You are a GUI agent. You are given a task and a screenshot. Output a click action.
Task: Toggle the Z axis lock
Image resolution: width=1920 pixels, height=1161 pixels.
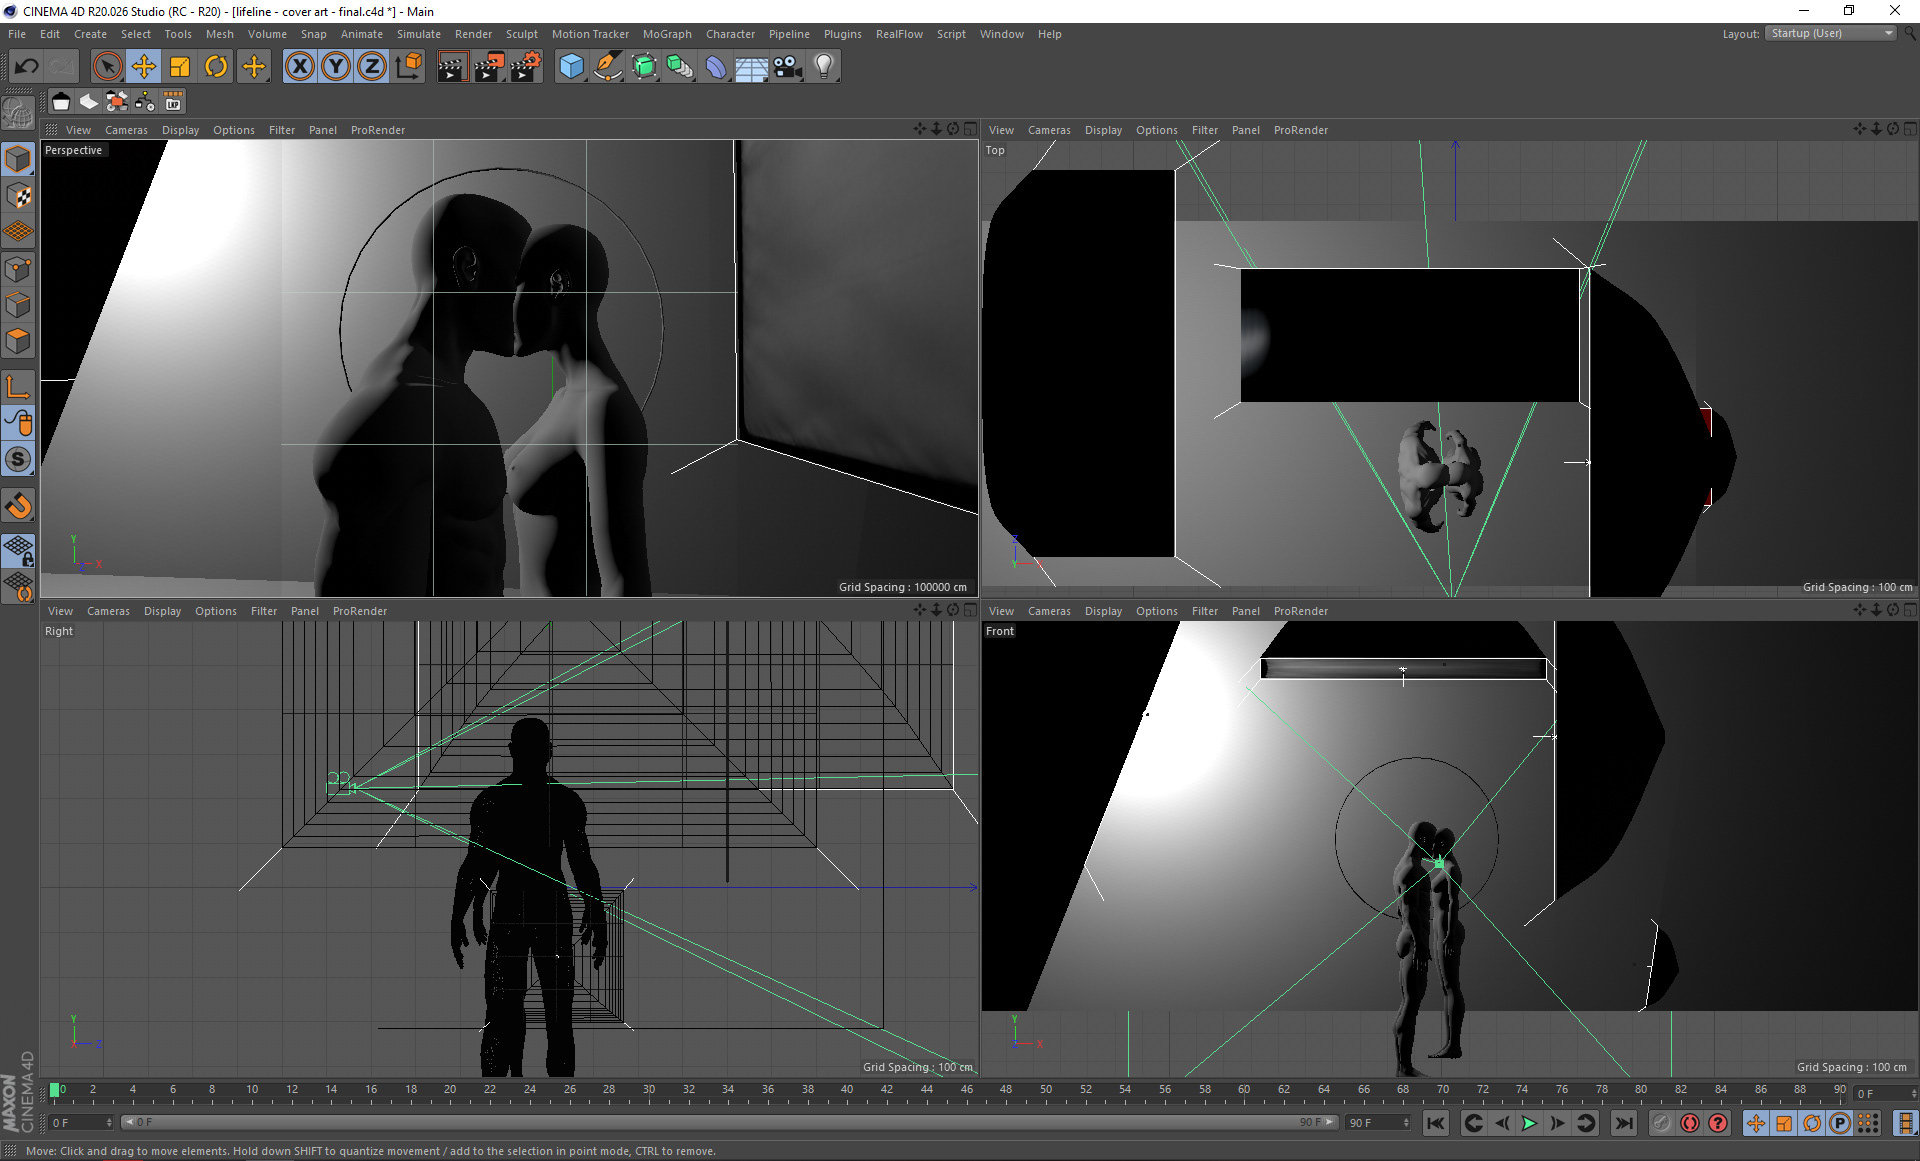371,67
